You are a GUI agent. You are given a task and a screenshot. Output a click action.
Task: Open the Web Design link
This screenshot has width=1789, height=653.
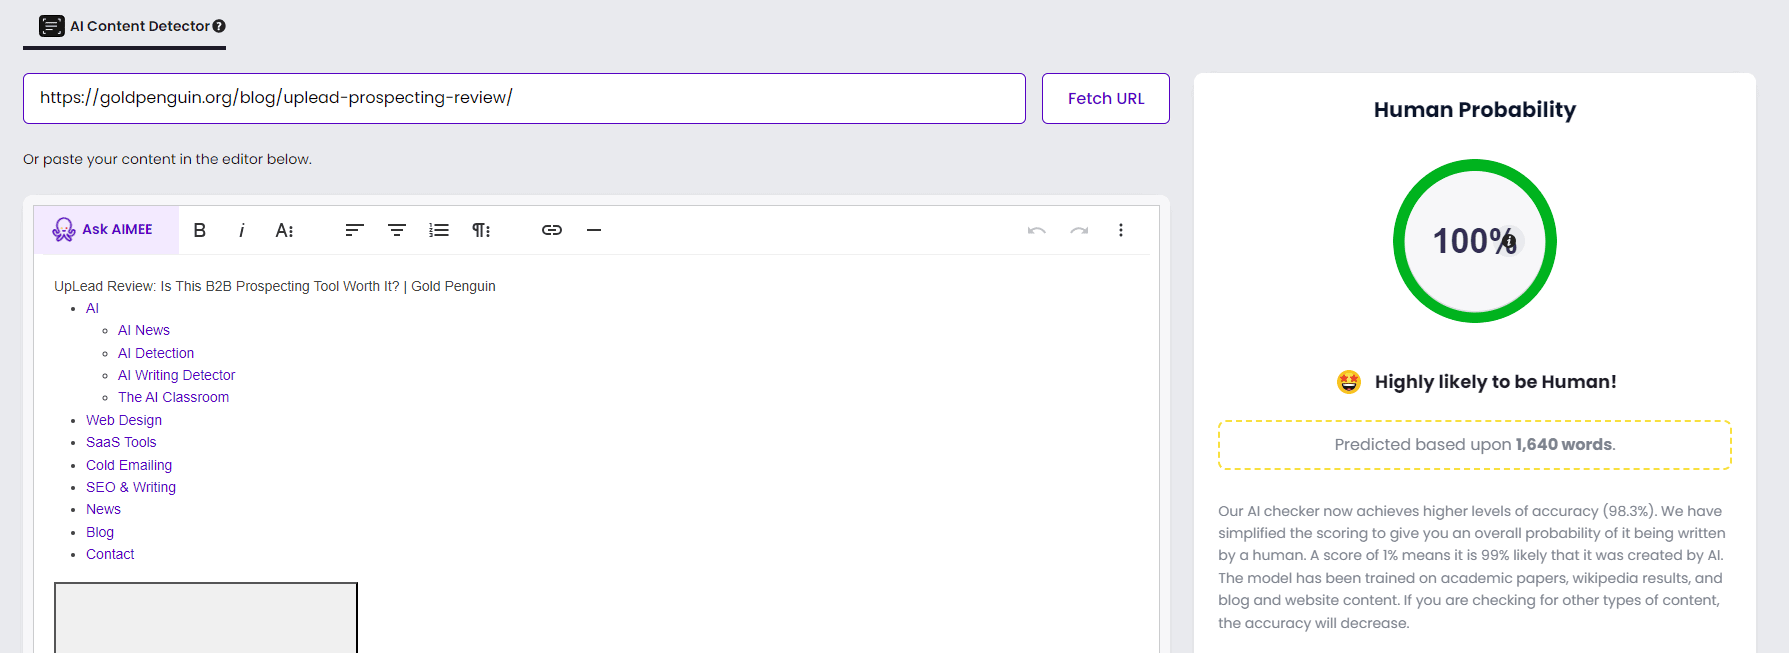coord(124,420)
